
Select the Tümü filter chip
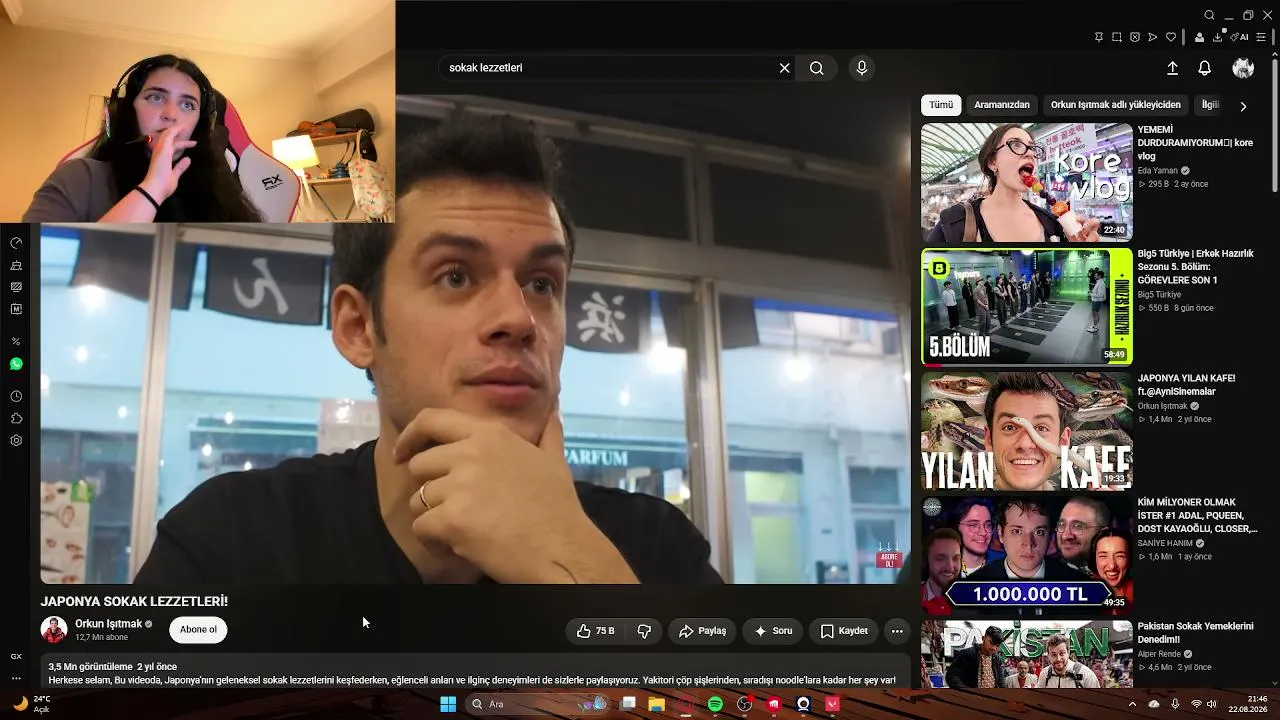click(x=941, y=105)
